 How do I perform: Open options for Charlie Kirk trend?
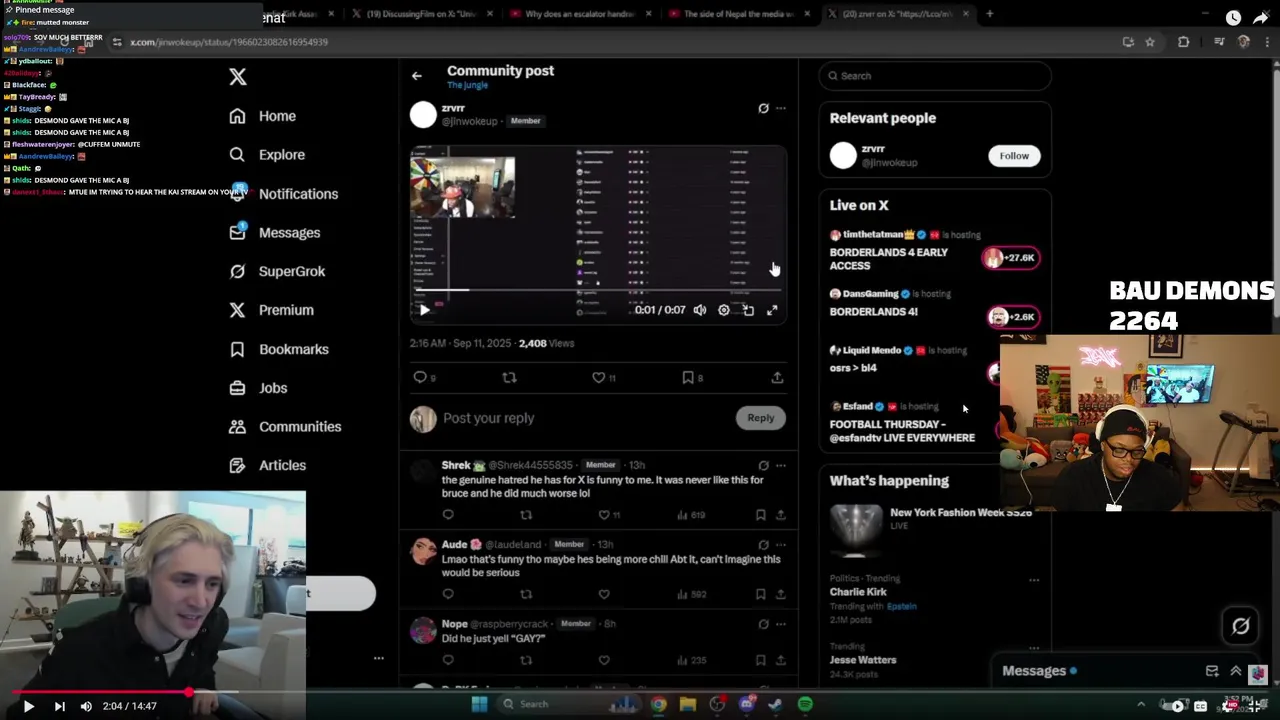(x=1034, y=580)
